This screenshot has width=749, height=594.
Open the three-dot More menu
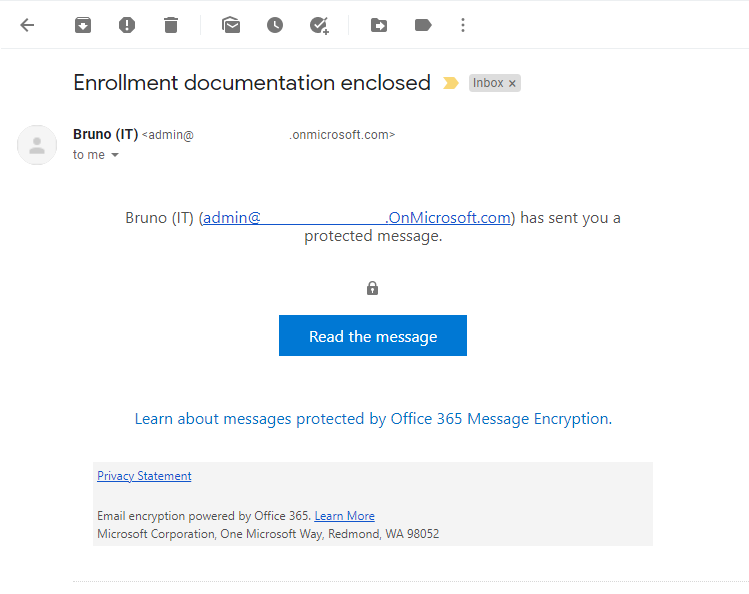tap(462, 25)
